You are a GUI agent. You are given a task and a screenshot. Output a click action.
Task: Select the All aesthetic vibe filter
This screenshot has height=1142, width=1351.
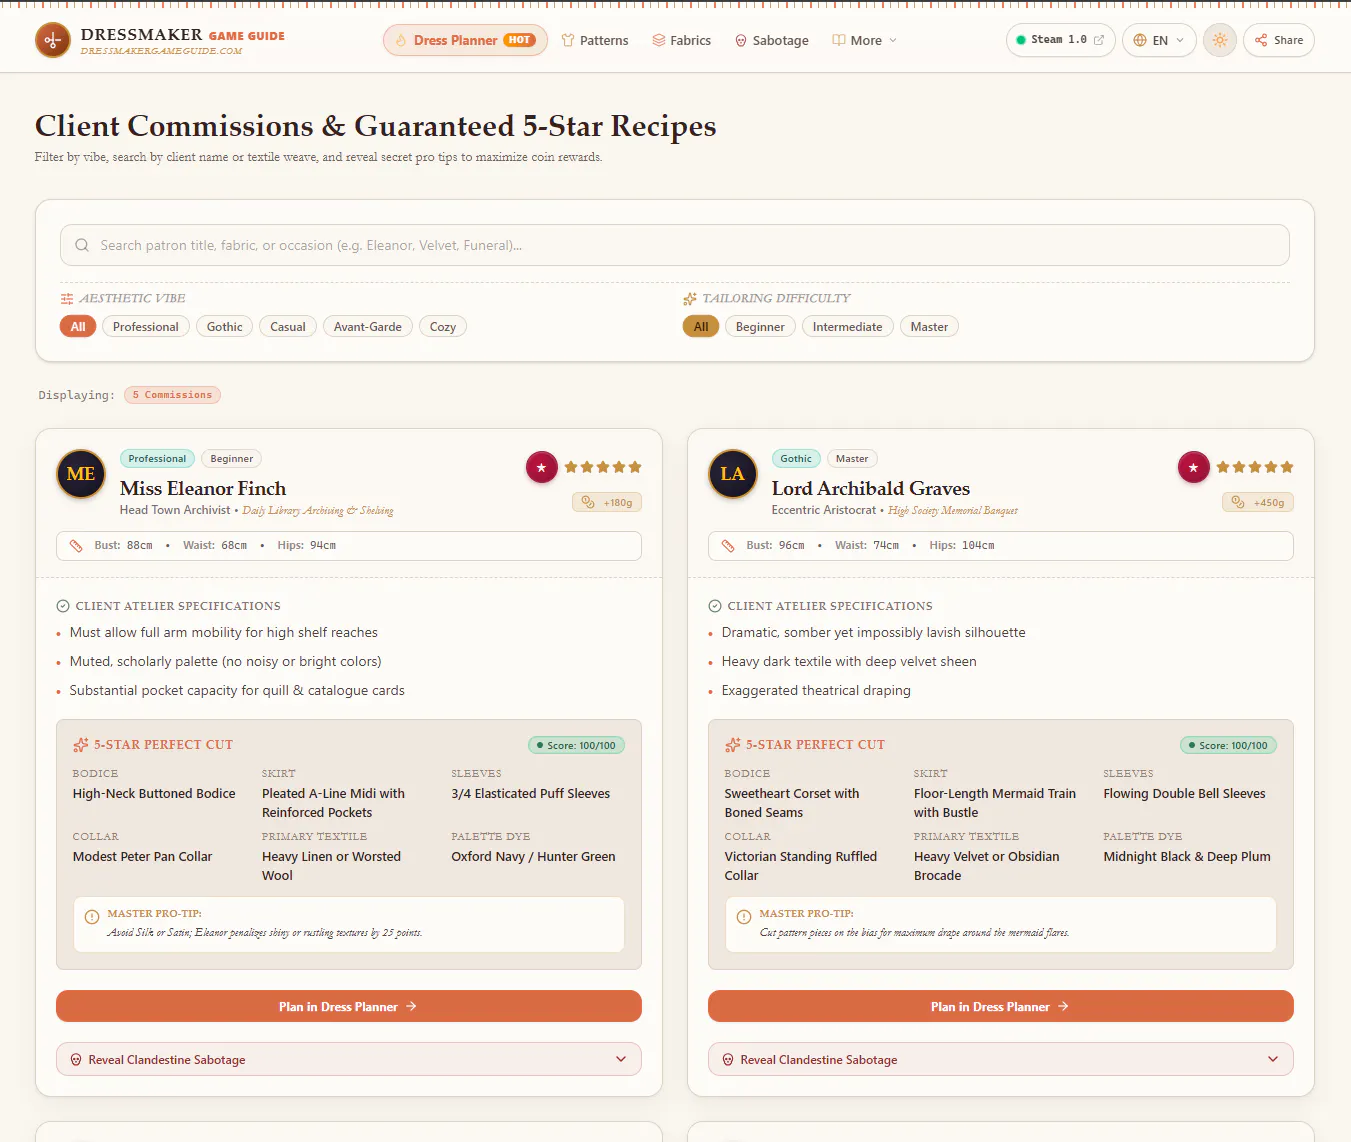(x=78, y=327)
